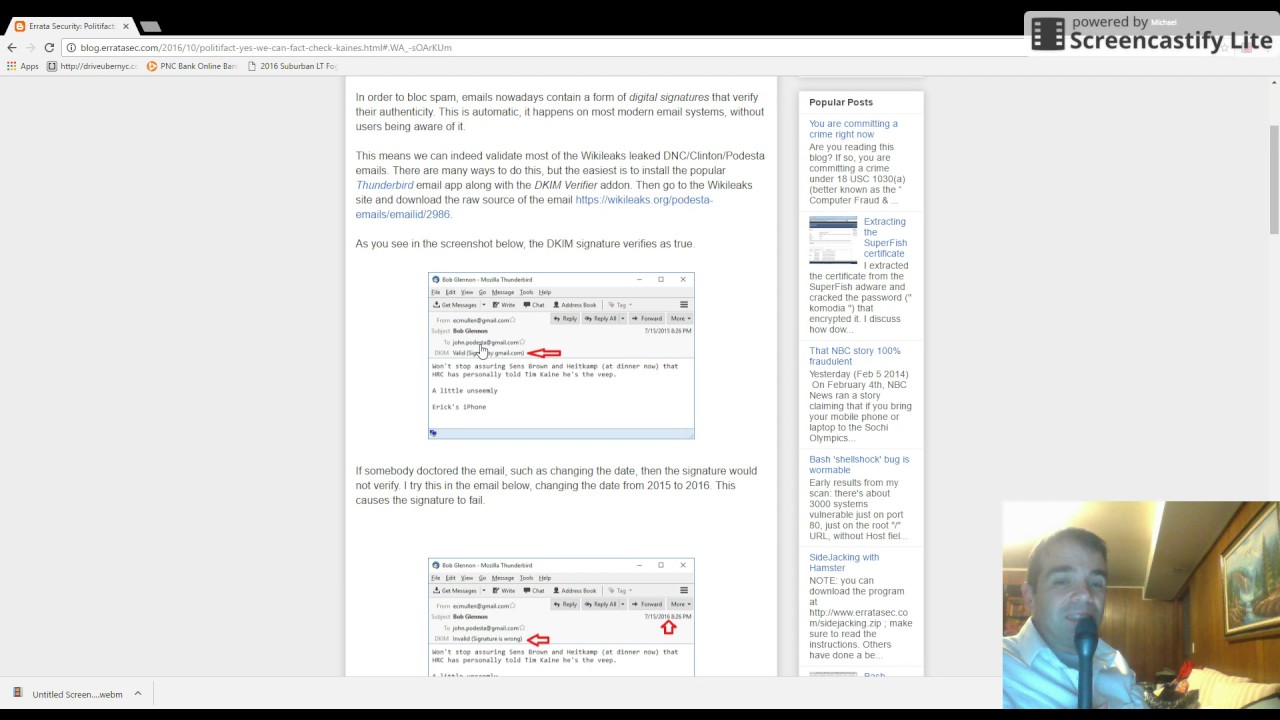
Task: Click the 'digital signatures' italic phrase
Action: pos(668,97)
